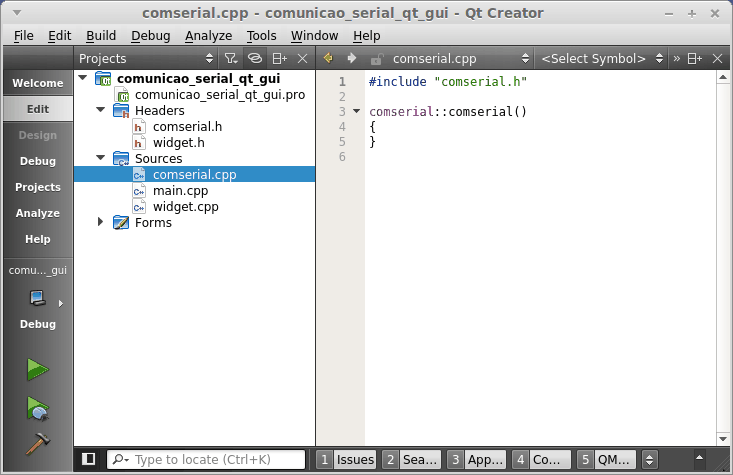Toggle output pane maximize arrow
Image resolution: width=733 pixels, height=475 pixels.
click(699, 458)
